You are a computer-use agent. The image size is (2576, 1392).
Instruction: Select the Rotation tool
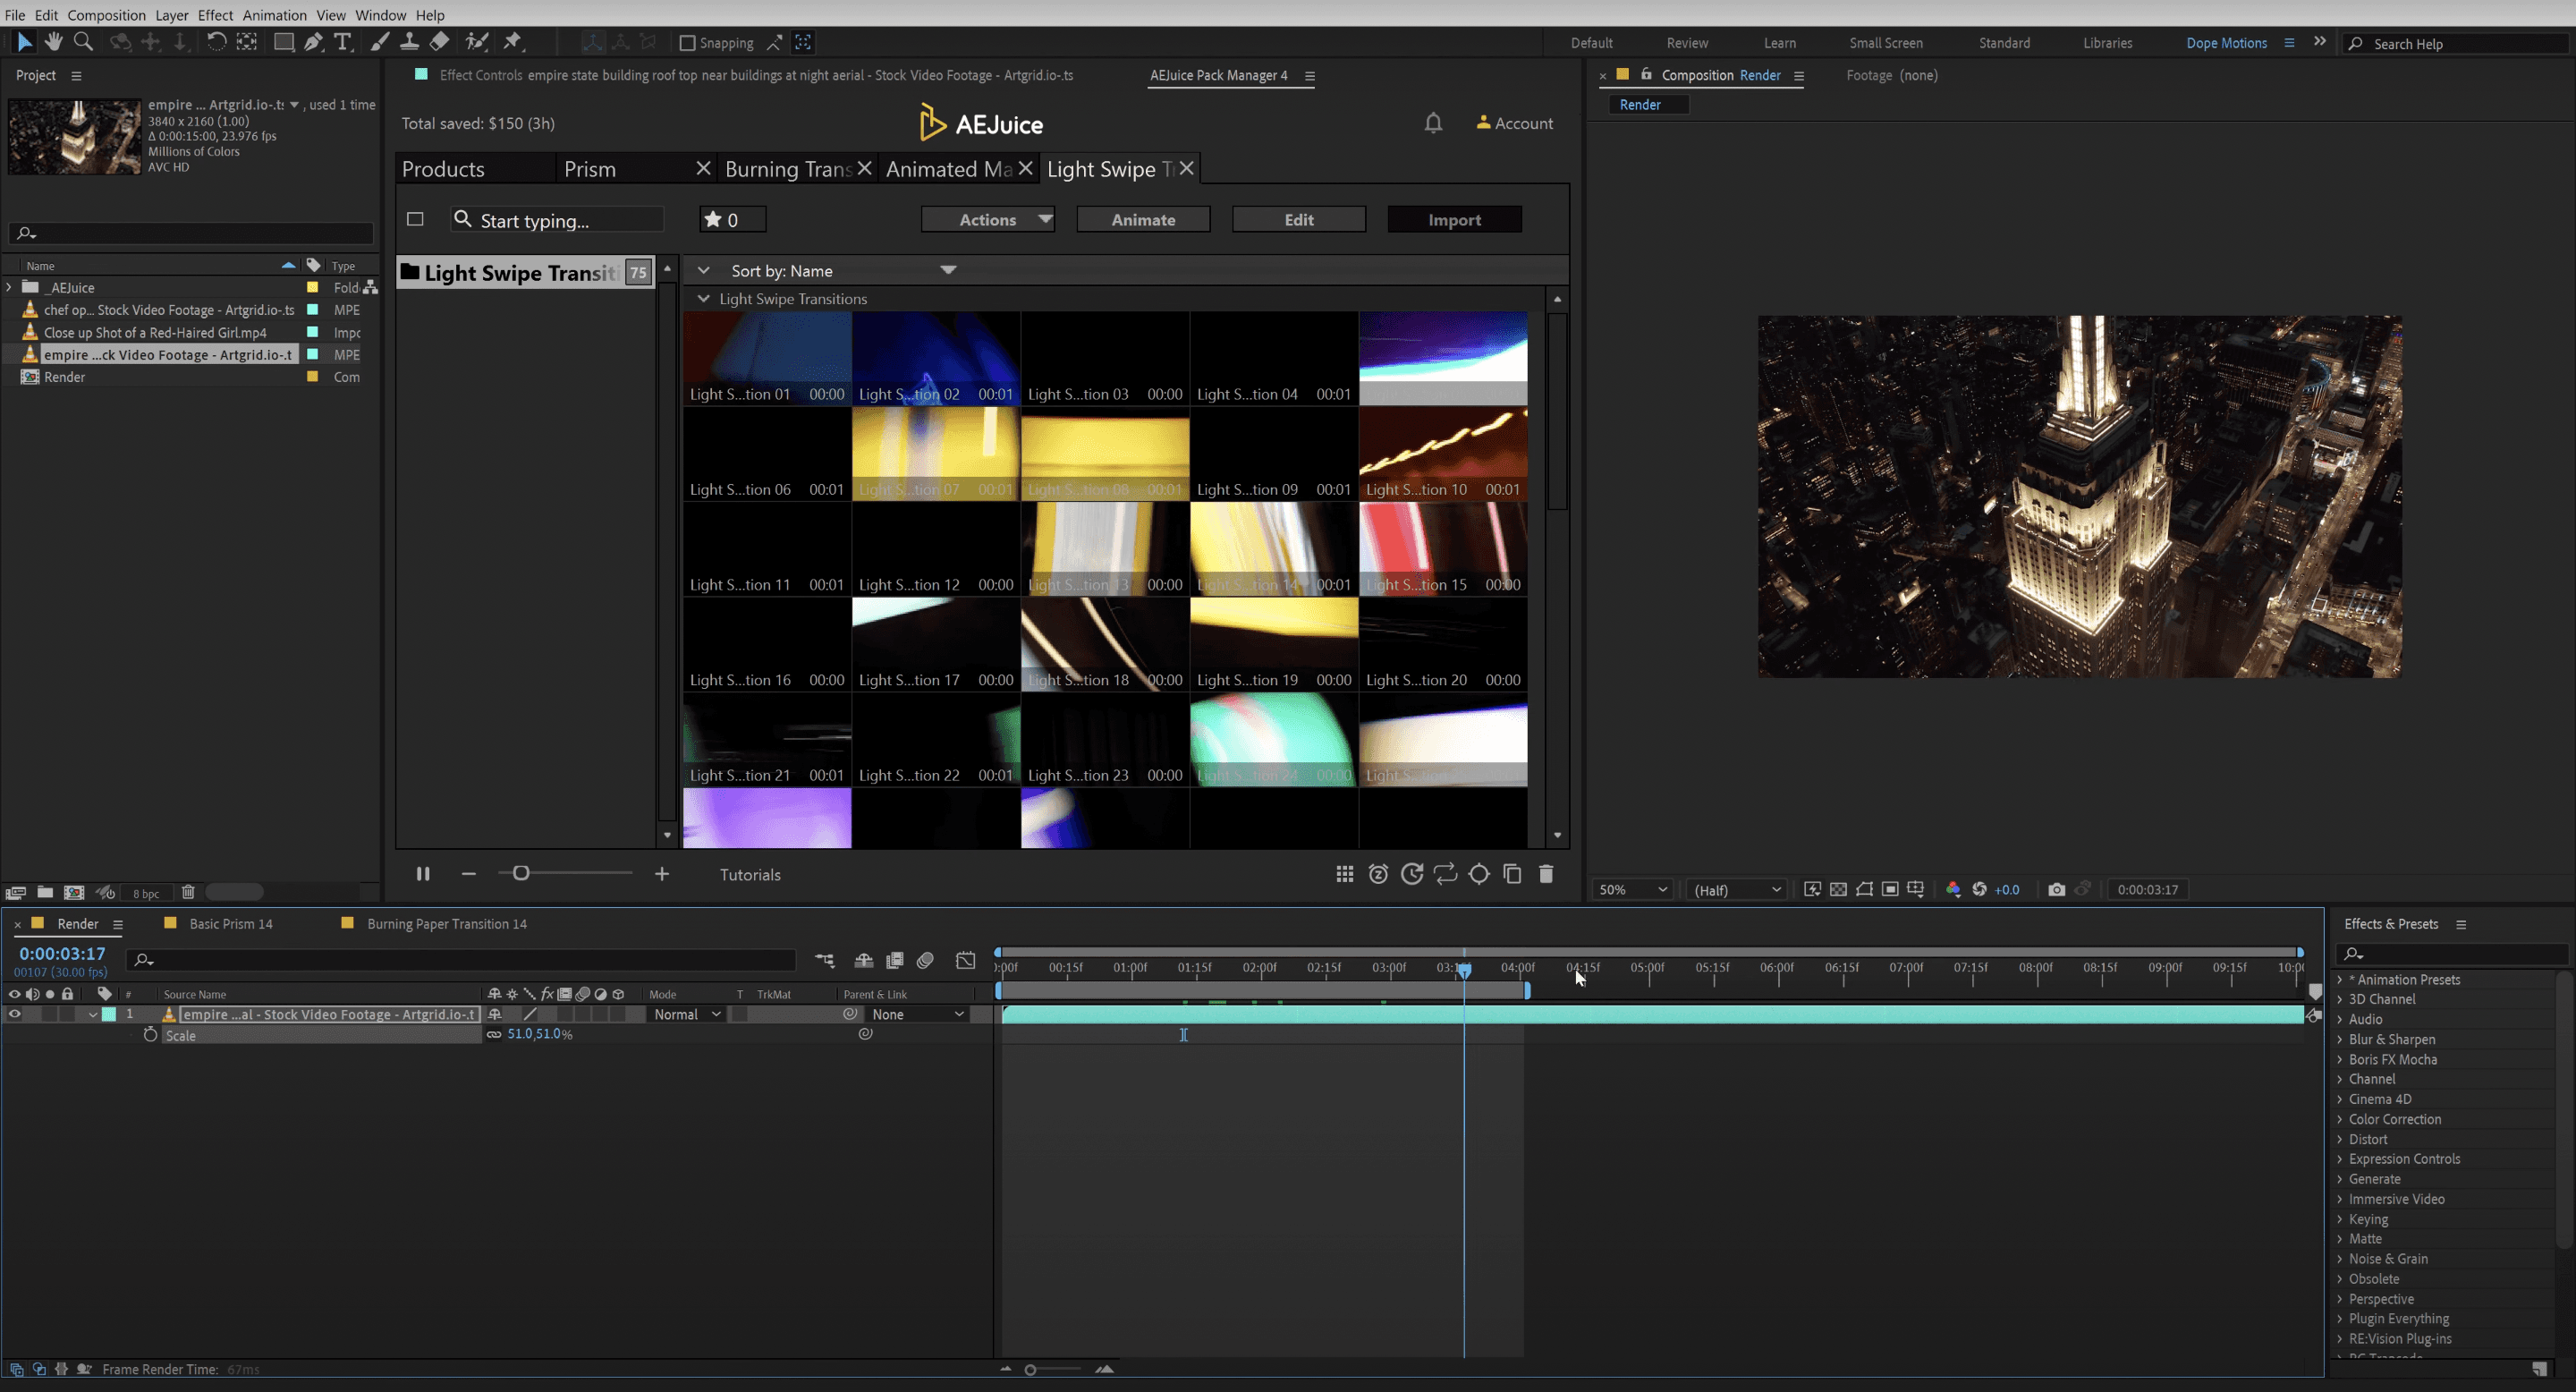tap(216, 41)
